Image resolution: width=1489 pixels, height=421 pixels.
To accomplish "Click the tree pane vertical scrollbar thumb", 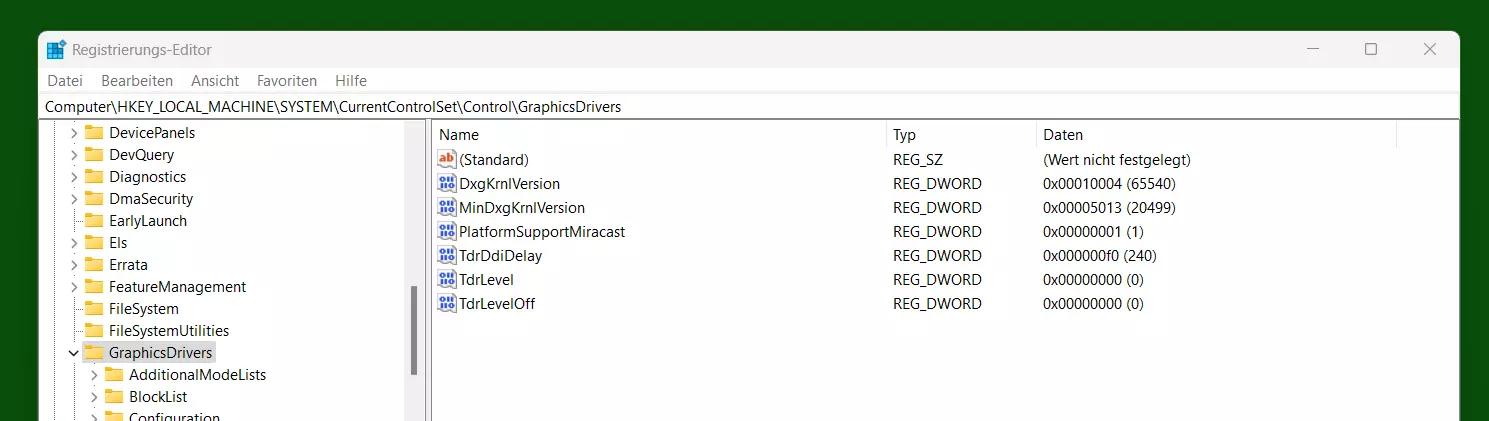I will pyautogui.click(x=414, y=331).
